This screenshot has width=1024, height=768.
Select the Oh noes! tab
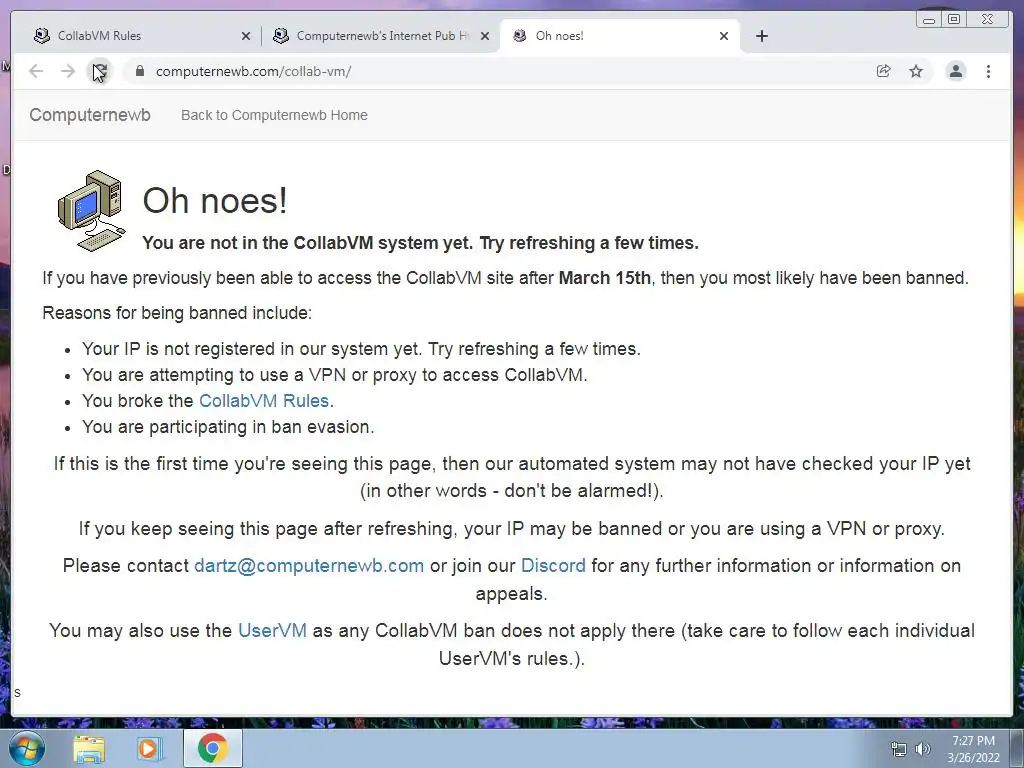pos(619,36)
